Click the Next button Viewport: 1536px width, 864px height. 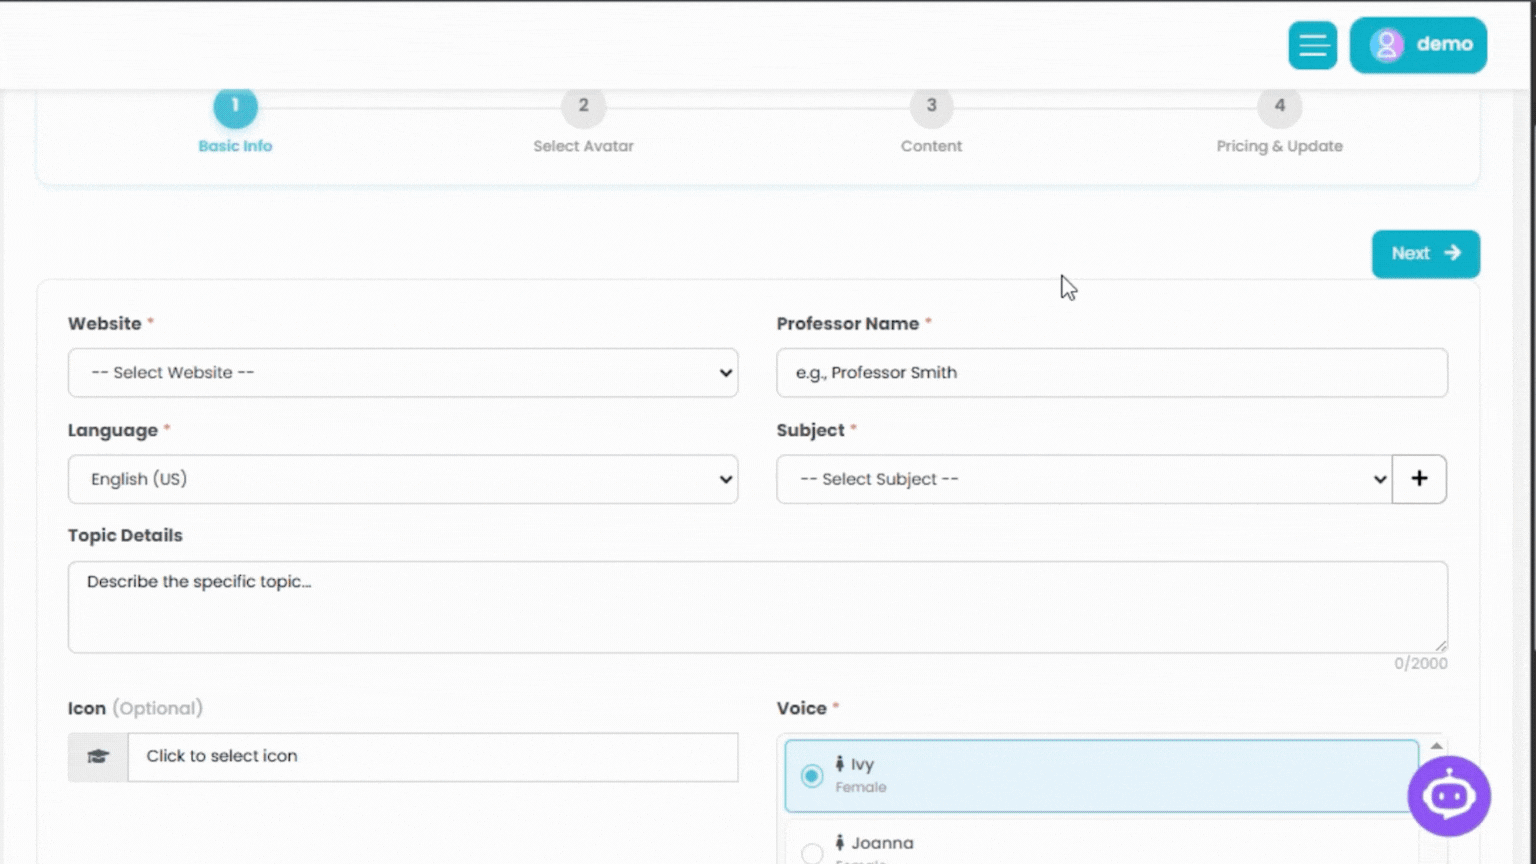tap(1425, 254)
